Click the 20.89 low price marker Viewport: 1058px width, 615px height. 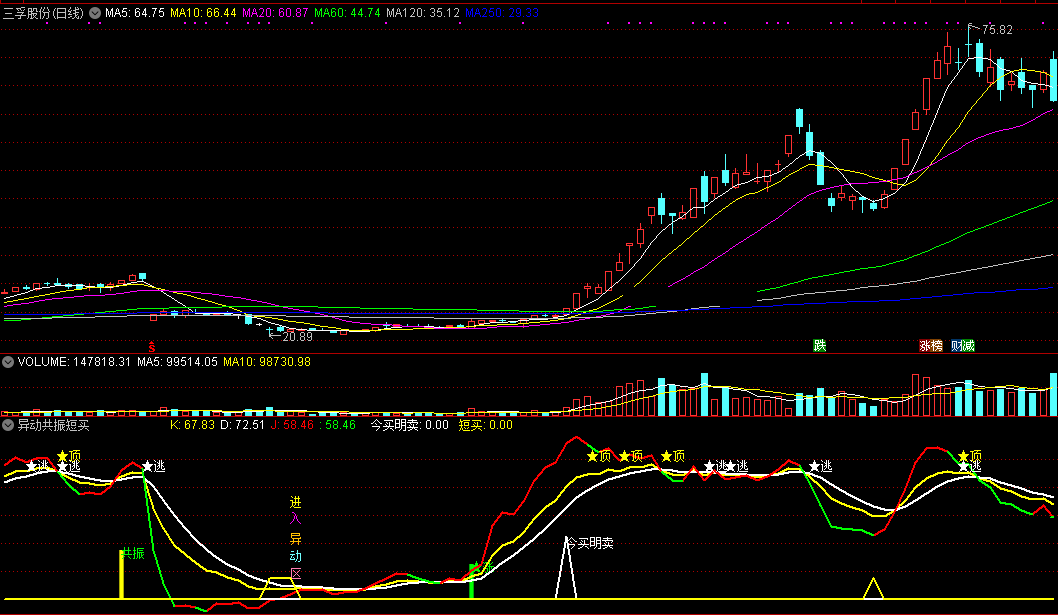click(x=297, y=336)
